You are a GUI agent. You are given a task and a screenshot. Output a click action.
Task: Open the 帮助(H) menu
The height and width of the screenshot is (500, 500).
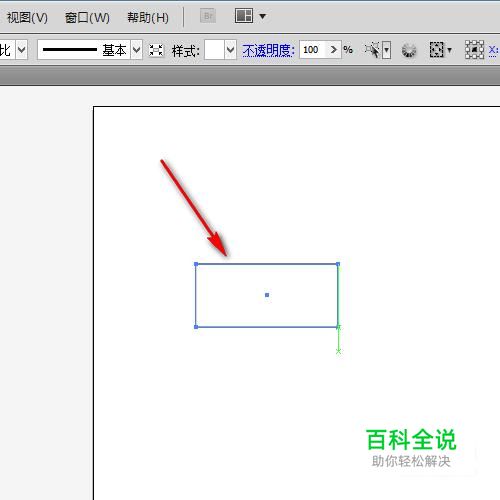148,17
